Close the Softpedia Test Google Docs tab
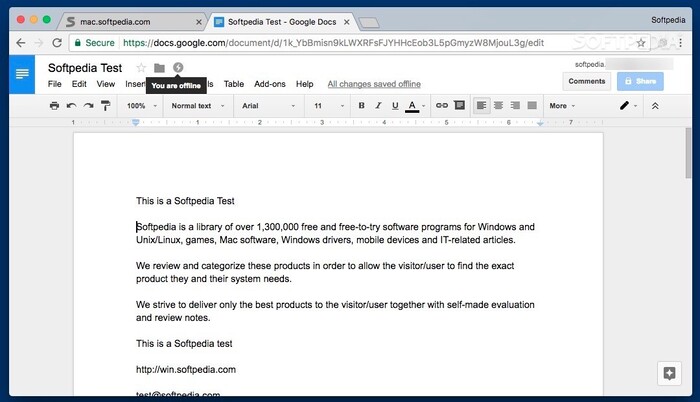The height and width of the screenshot is (402, 700). pos(346,22)
